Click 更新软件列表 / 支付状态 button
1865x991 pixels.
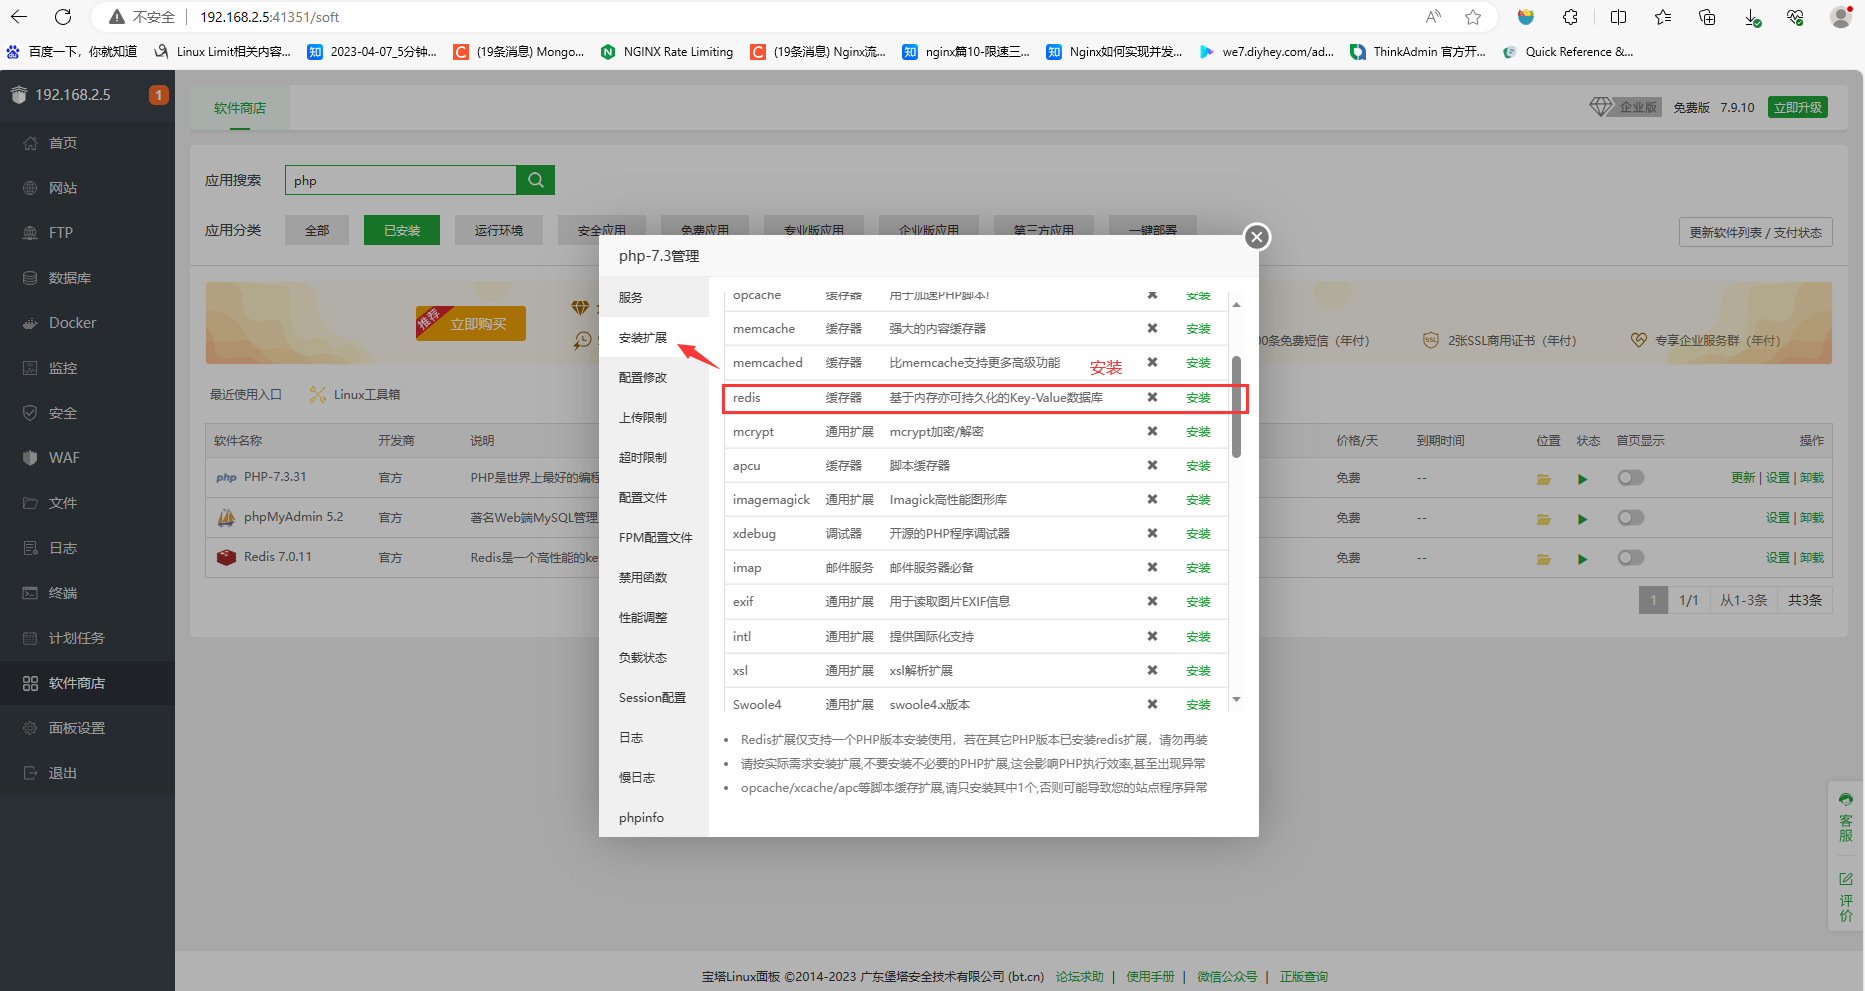coord(1755,232)
